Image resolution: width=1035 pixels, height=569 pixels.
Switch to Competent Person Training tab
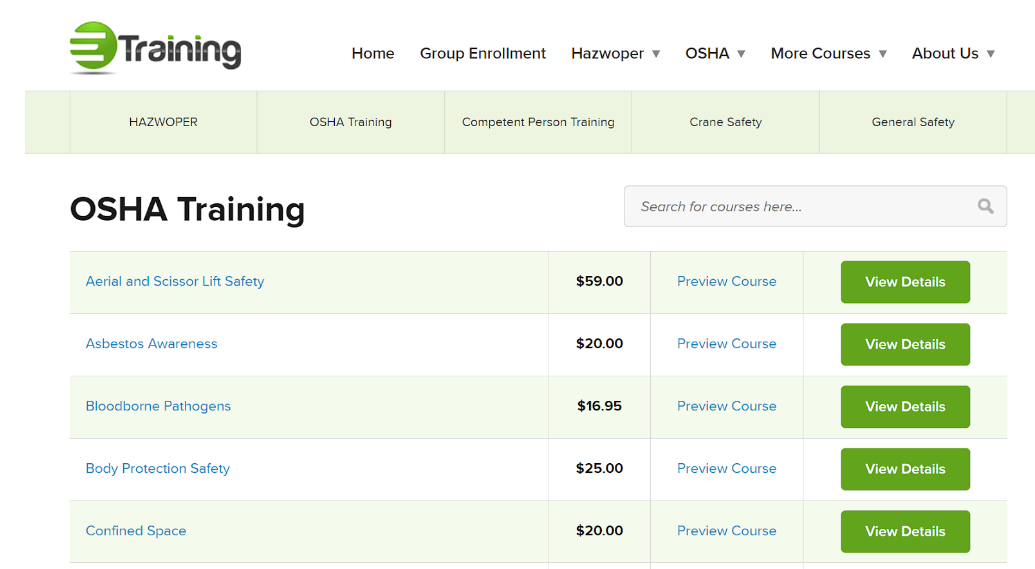coord(538,122)
